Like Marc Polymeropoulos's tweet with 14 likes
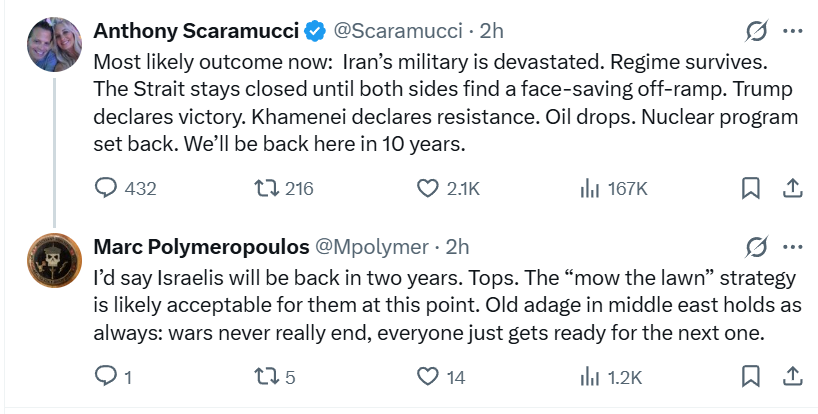The image size is (818, 414). 428,376
